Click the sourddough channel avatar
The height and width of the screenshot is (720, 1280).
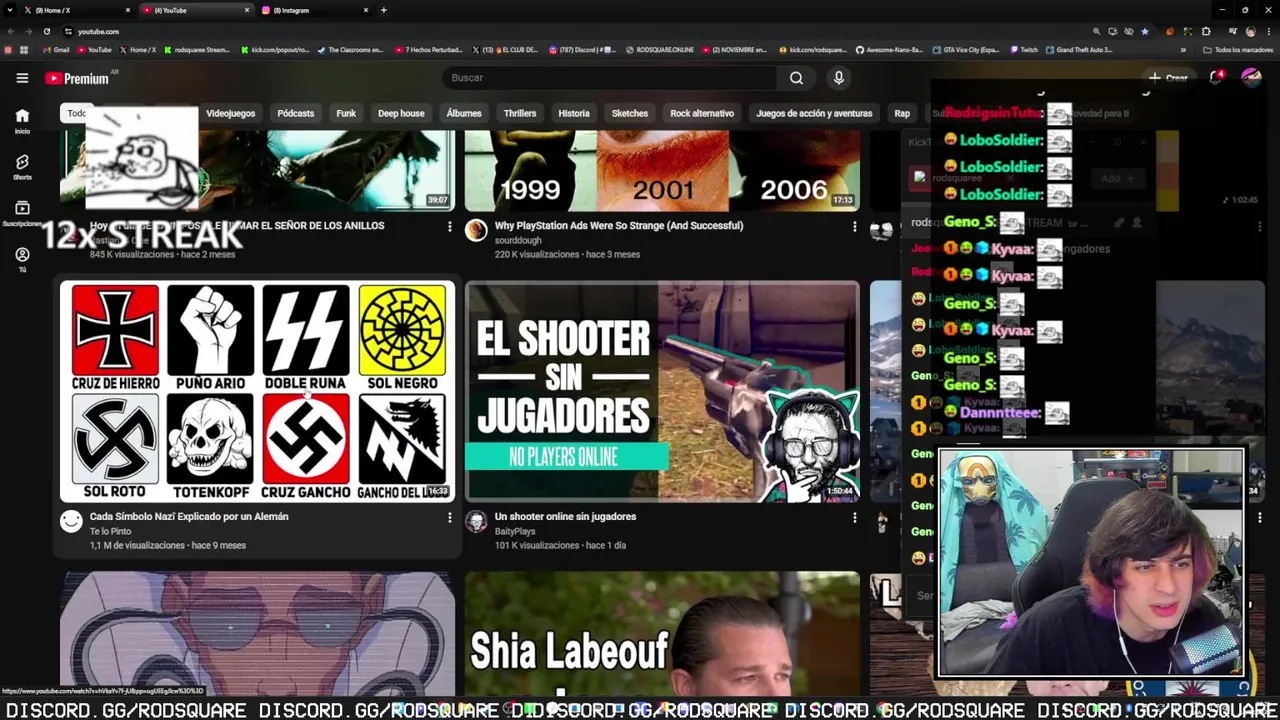click(476, 231)
